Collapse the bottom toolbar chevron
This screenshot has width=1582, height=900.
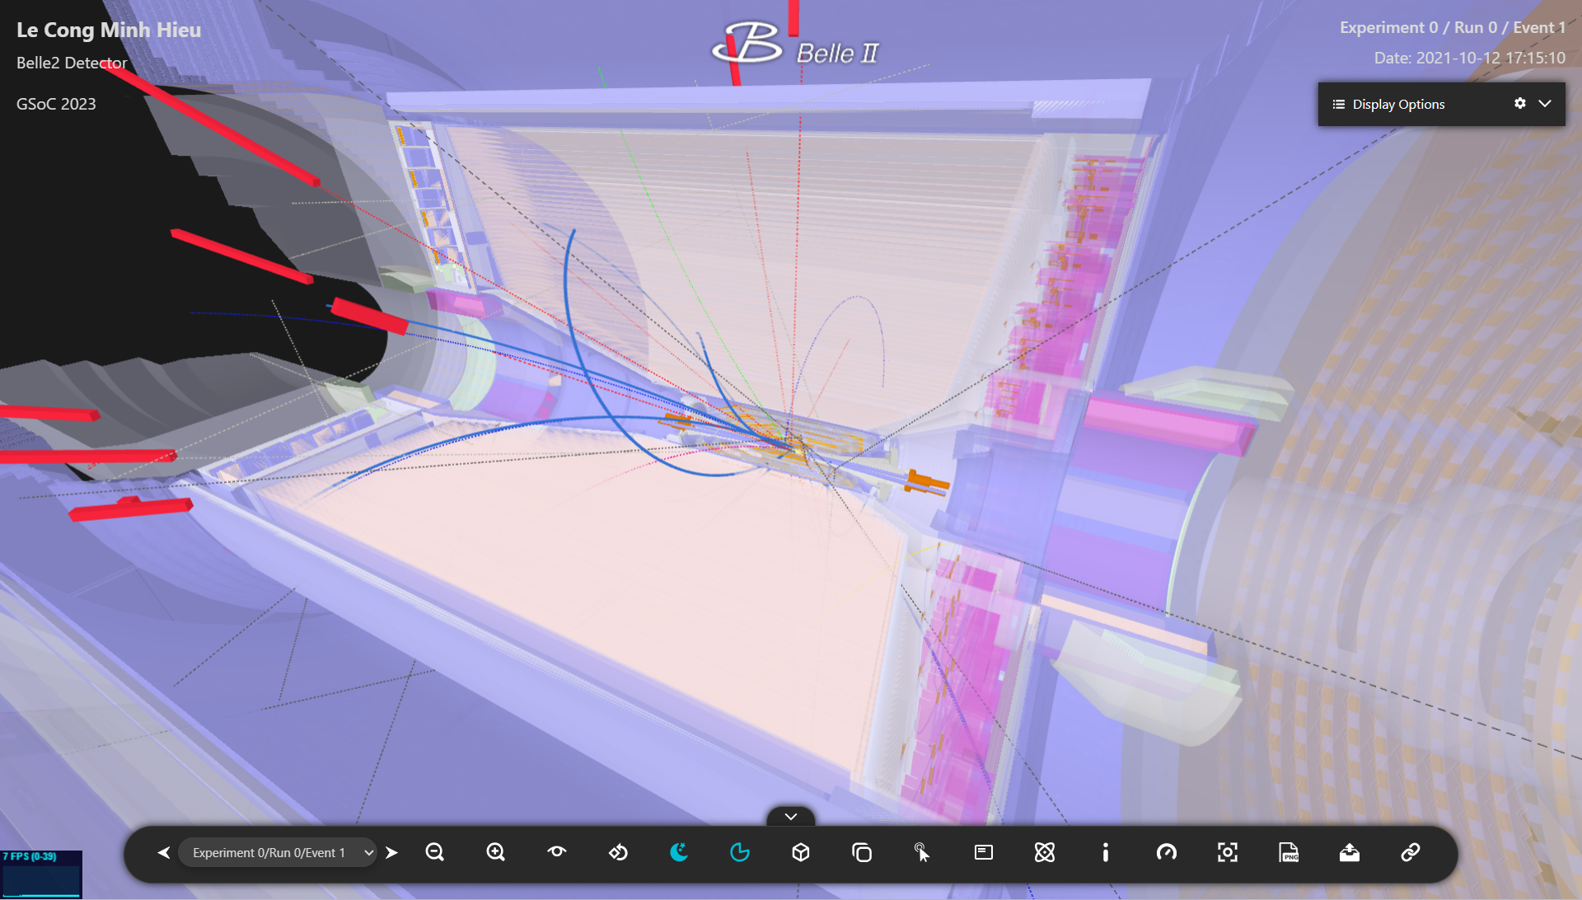click(791, 816)
